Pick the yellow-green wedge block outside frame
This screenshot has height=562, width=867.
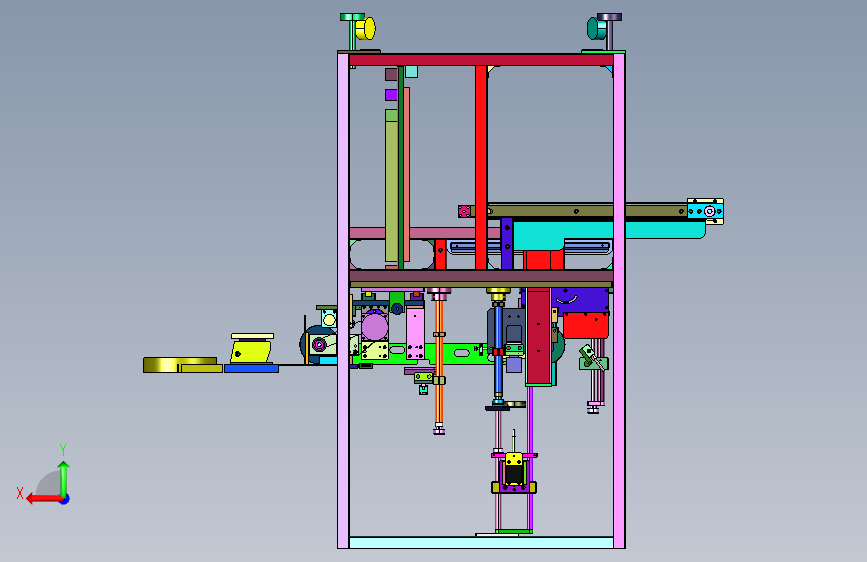251,352
